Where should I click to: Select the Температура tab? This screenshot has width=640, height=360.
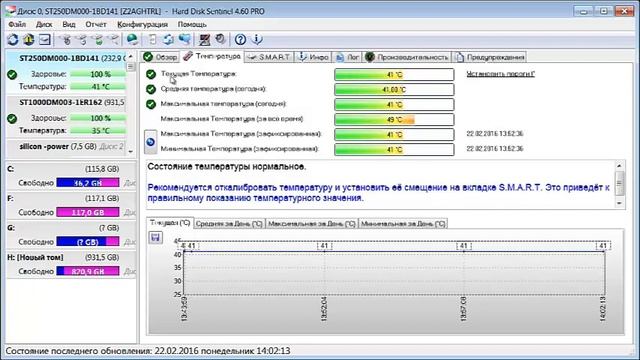pyautogui.click(x=212, y=56)
